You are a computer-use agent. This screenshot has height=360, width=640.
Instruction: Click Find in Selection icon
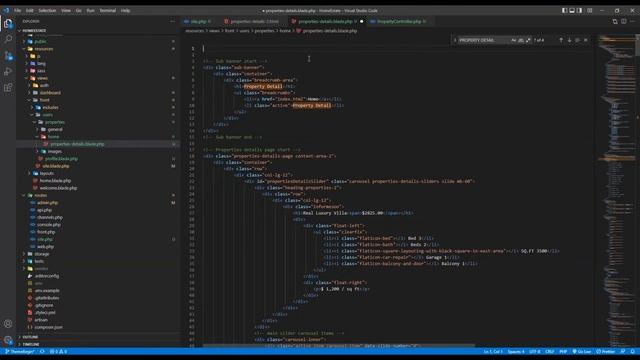[x=577, y=40]
